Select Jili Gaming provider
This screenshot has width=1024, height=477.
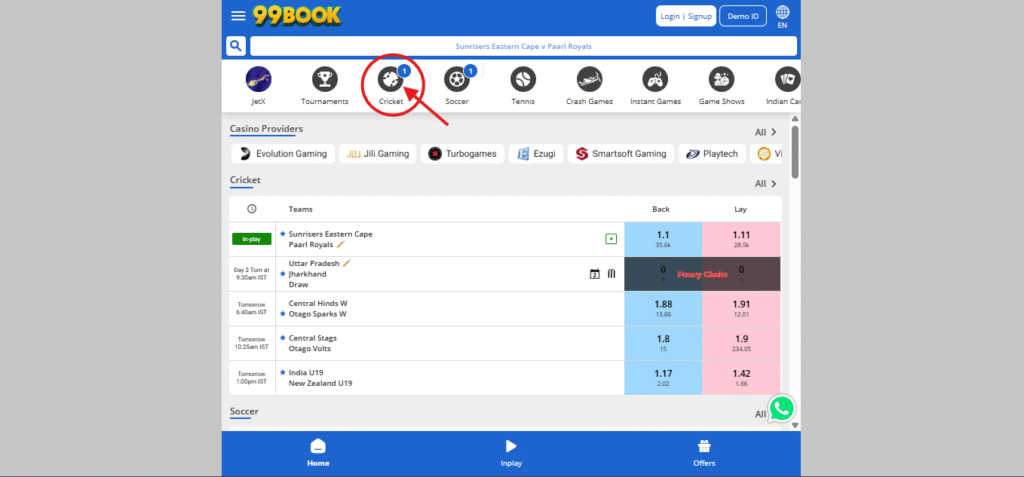tap(378, 154)
